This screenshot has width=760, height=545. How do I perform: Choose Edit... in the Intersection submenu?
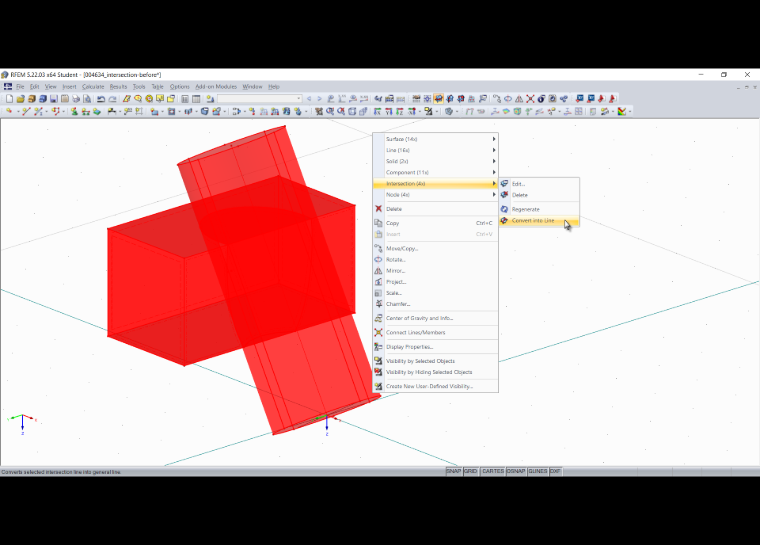click(x=539, y=184)
